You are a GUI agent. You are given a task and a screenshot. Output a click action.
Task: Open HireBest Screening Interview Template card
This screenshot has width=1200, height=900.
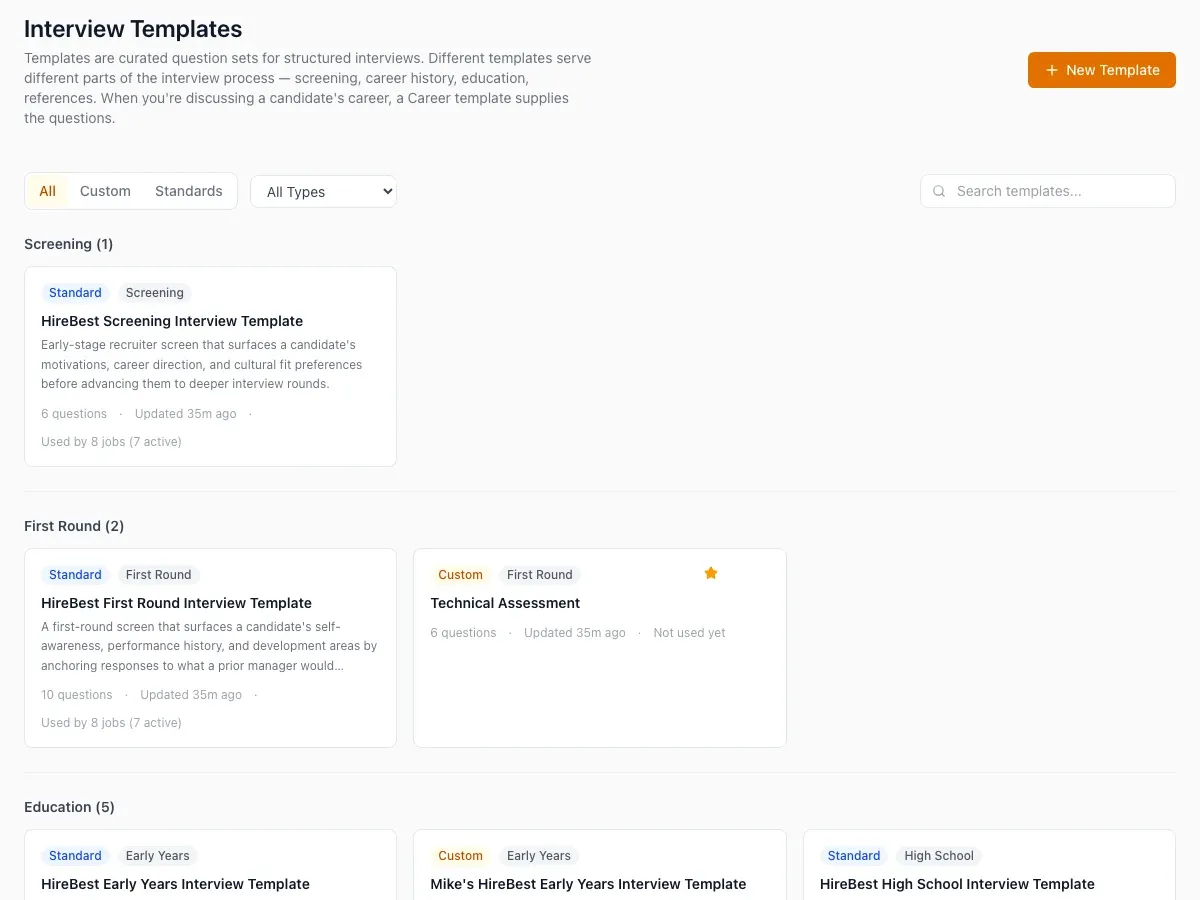(x=210, y=366)
